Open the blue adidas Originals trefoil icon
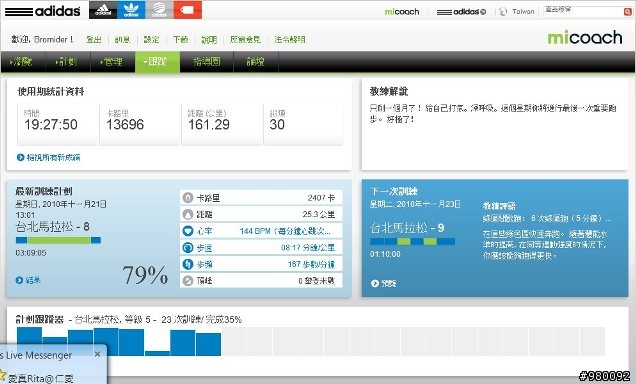This screenshot has width=636, height=384. [x=131, y=10]
